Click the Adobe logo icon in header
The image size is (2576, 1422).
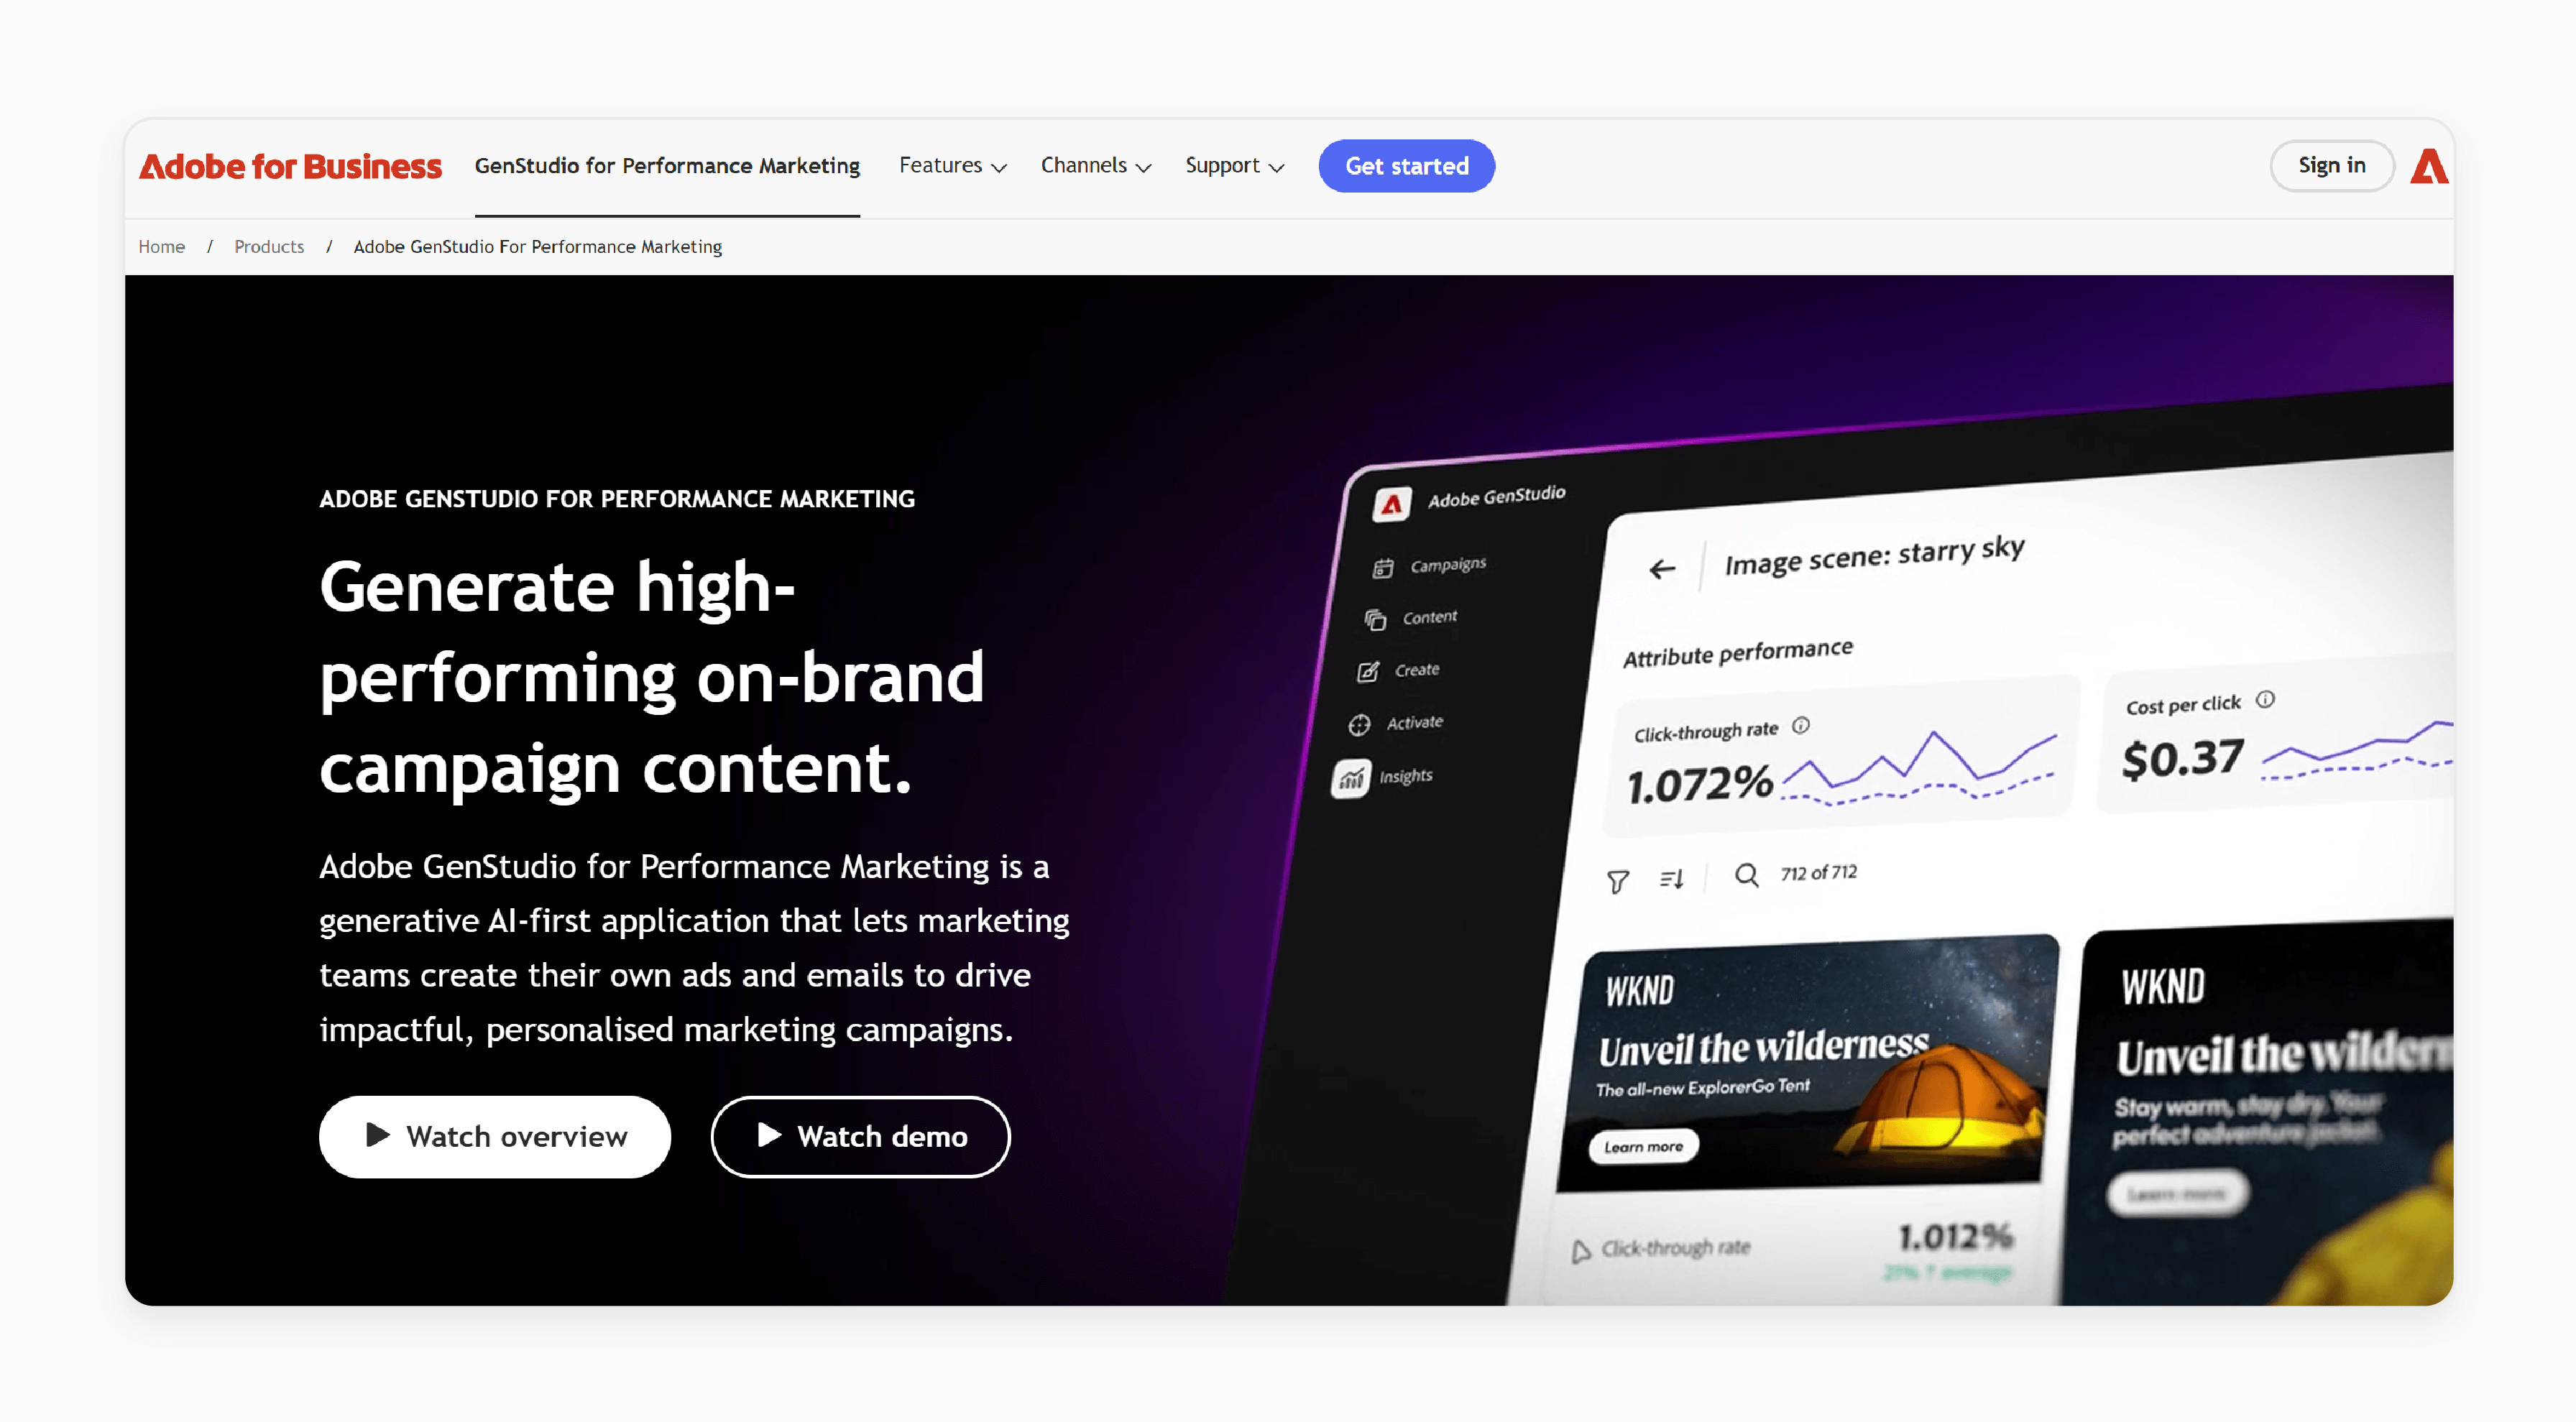click(x=2428, y=166)
